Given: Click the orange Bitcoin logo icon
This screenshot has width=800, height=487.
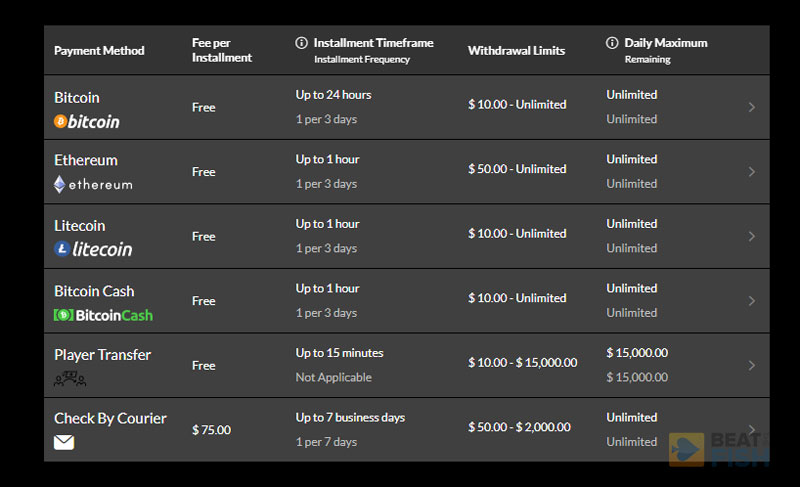Looking at the screenshot, I should (60, 121).
